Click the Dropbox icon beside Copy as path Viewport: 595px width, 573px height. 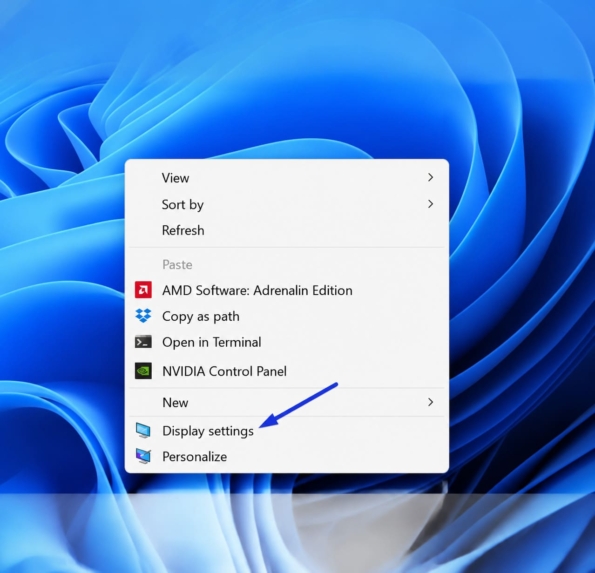click(x=143, y=316)
